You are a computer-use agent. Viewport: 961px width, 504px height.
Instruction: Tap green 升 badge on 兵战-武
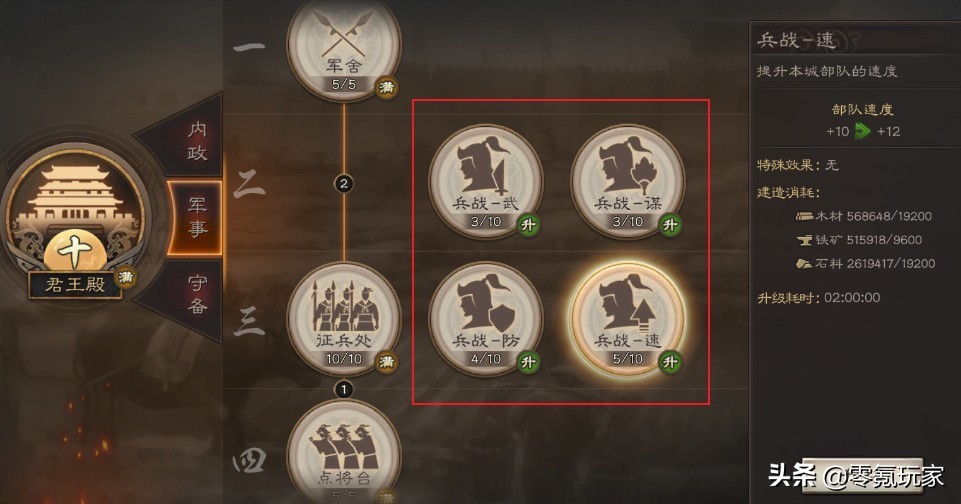528,225
